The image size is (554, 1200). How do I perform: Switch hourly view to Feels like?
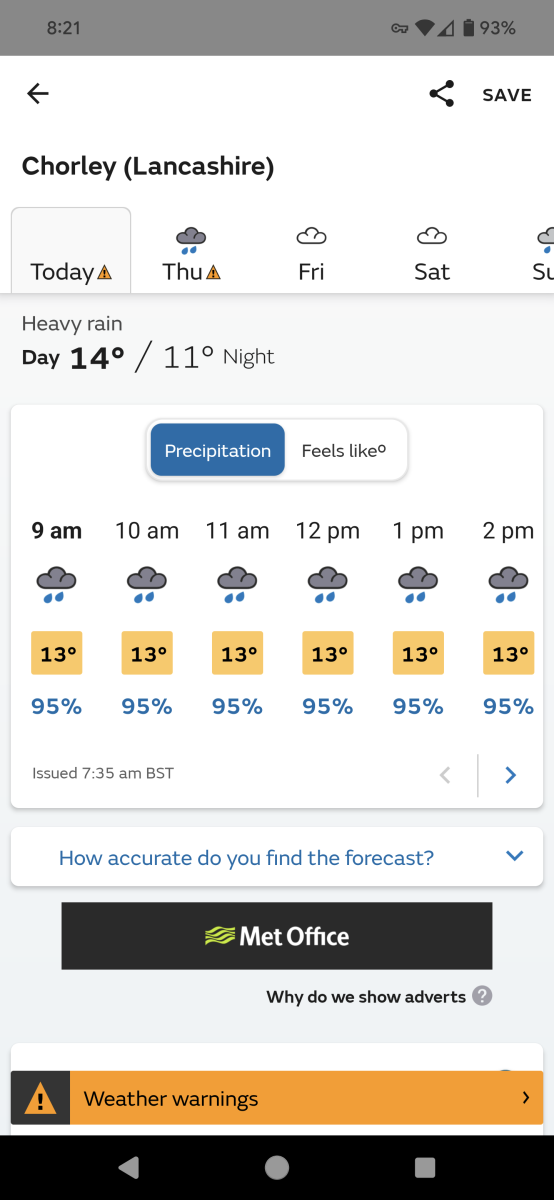(344, 450)
